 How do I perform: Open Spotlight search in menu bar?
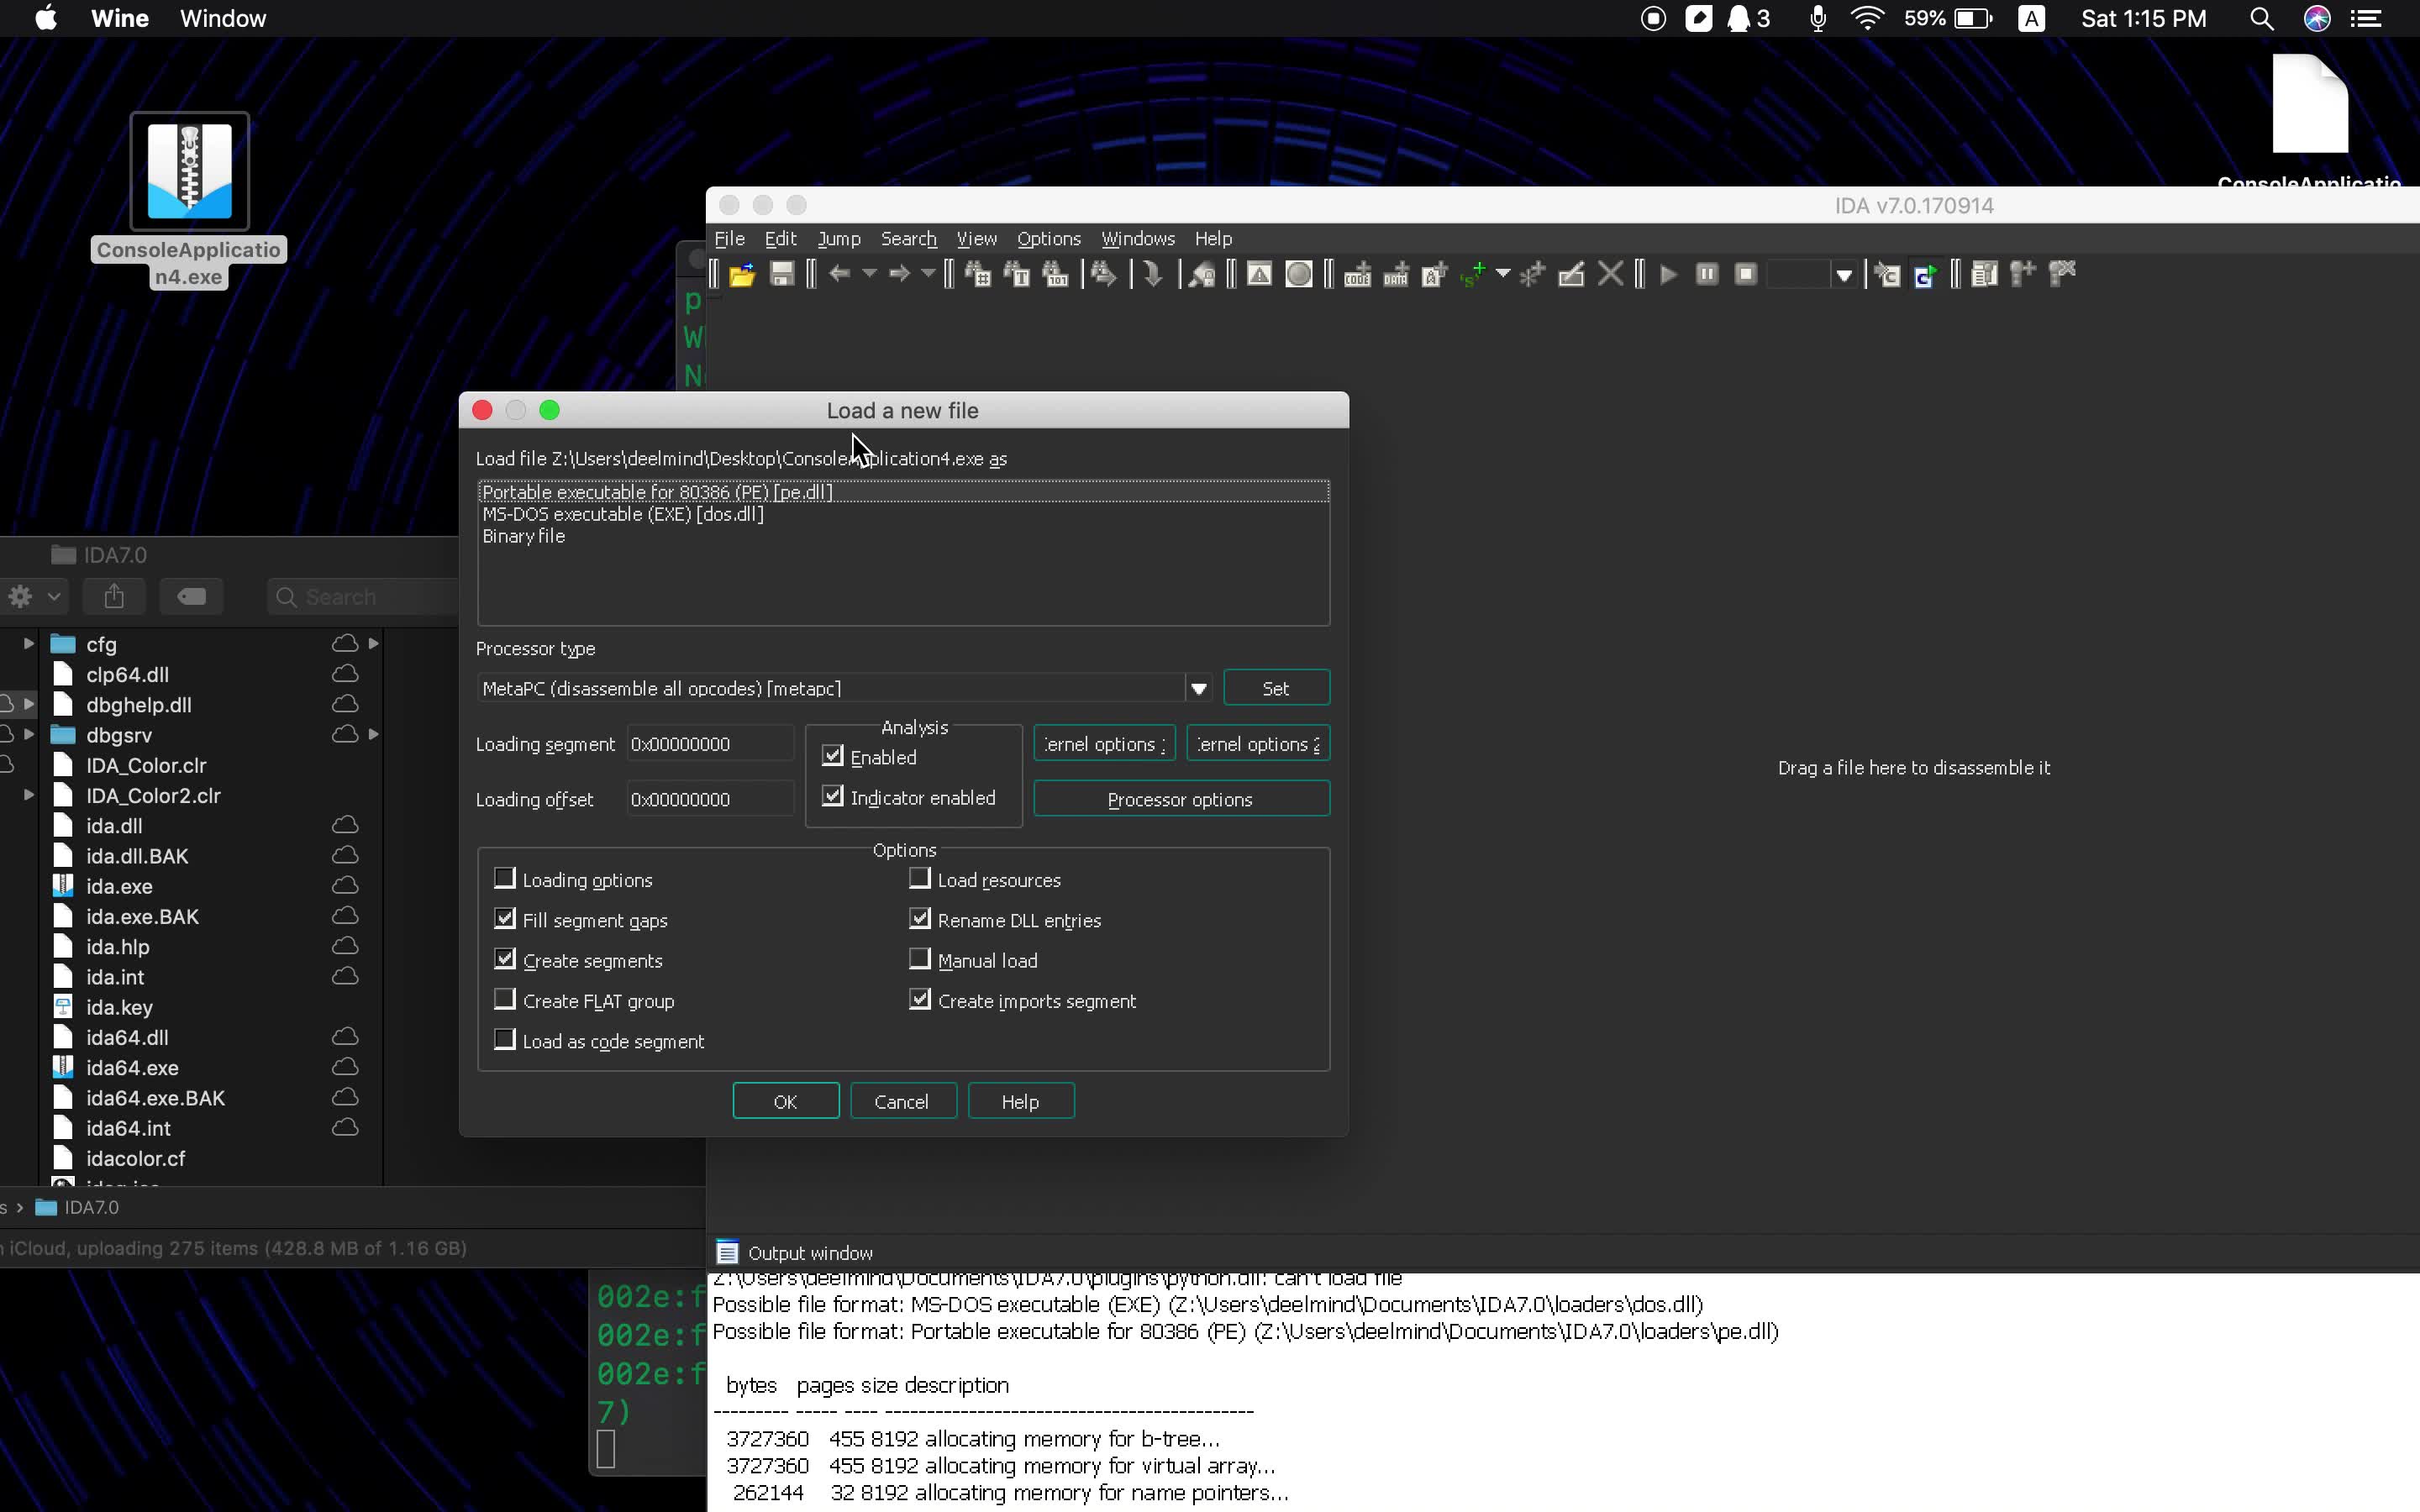click(2262, 19)
